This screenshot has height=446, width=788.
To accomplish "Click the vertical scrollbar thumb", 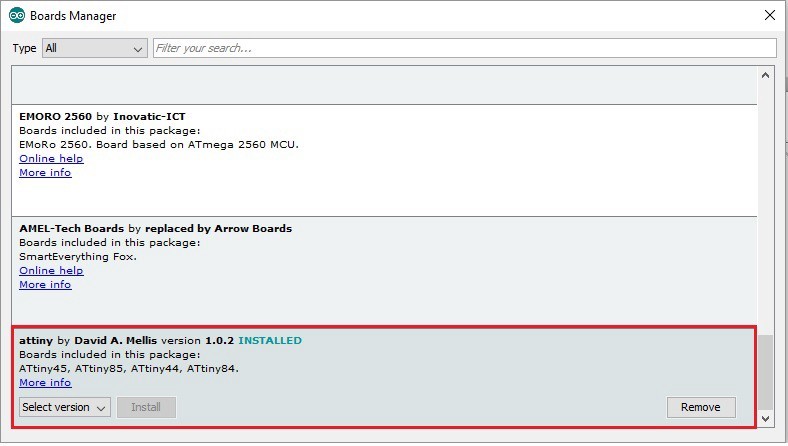I will [x=765, y=373].
